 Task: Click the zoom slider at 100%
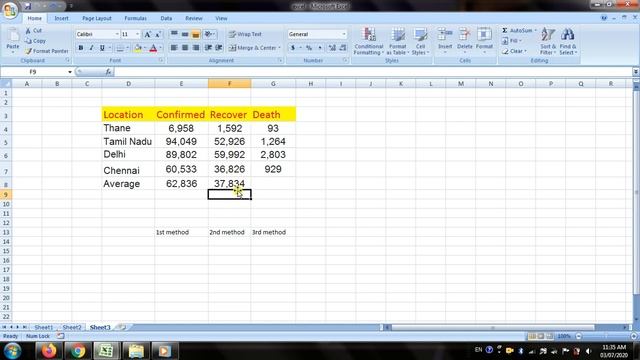tap(606, 336)
